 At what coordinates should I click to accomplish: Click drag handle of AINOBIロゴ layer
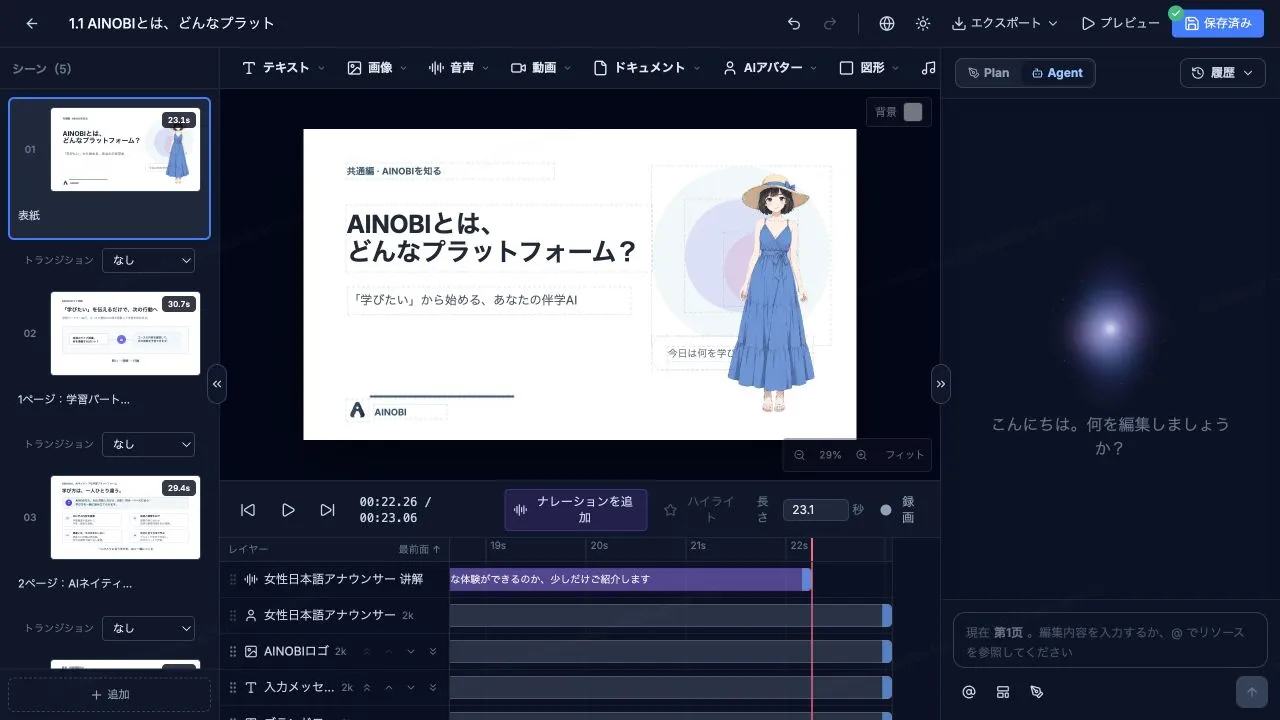click(233, 651)
